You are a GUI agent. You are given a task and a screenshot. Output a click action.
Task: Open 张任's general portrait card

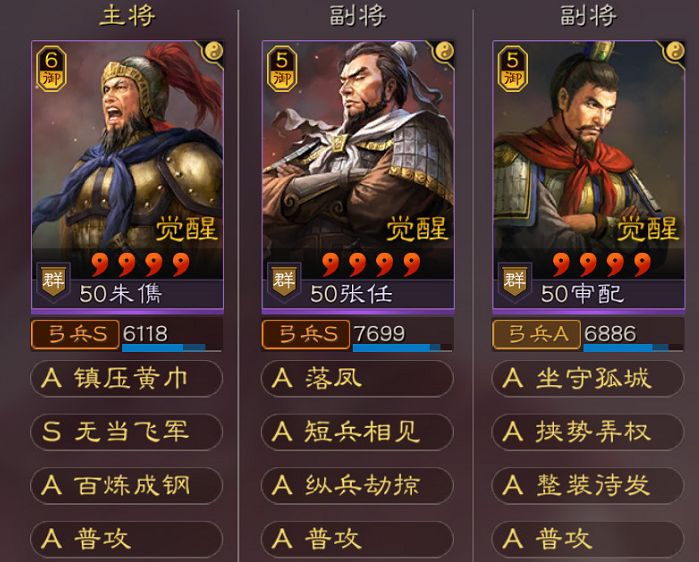(x=358, y=175)
